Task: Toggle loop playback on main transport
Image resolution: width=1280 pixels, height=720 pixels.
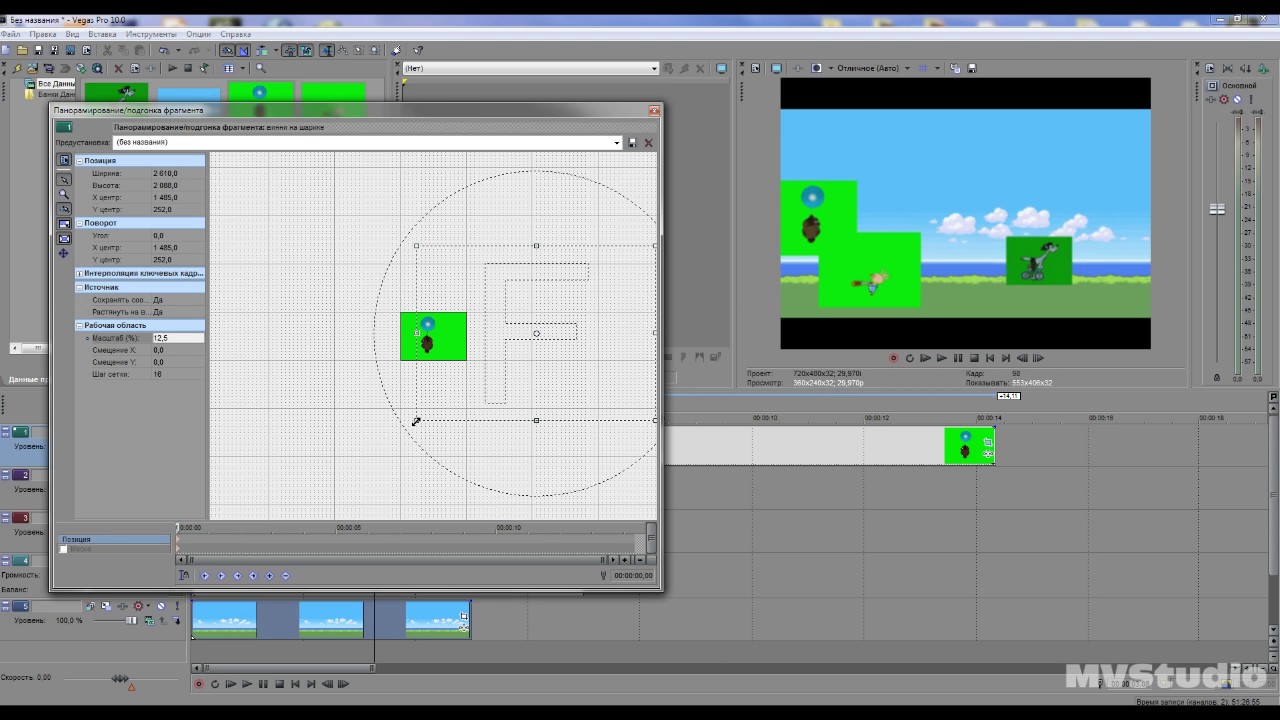Action: 214,684
